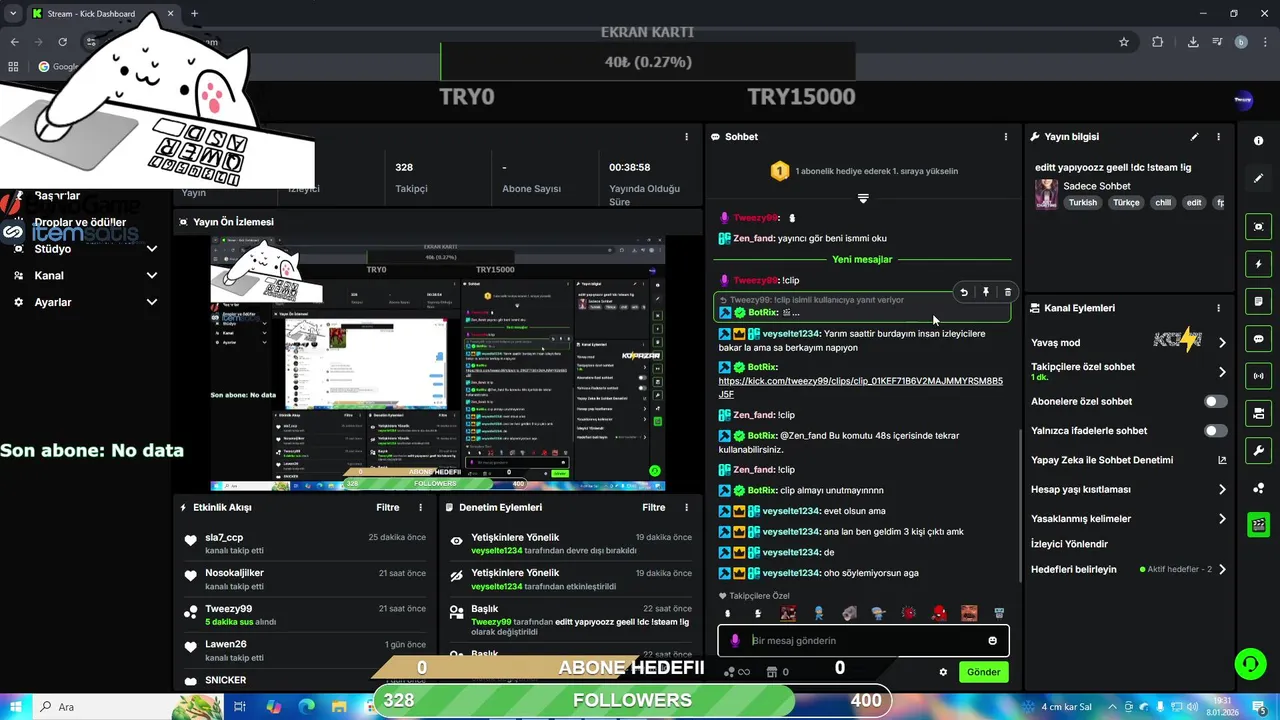Select the Spider-Man emote in the emote row

(x=939, y=613)
